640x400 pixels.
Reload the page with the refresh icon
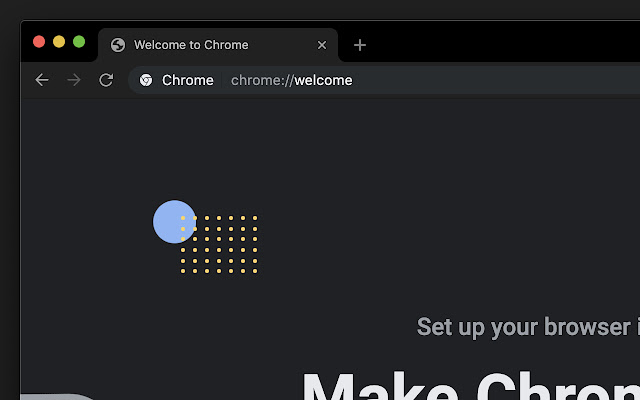point(106,80)
